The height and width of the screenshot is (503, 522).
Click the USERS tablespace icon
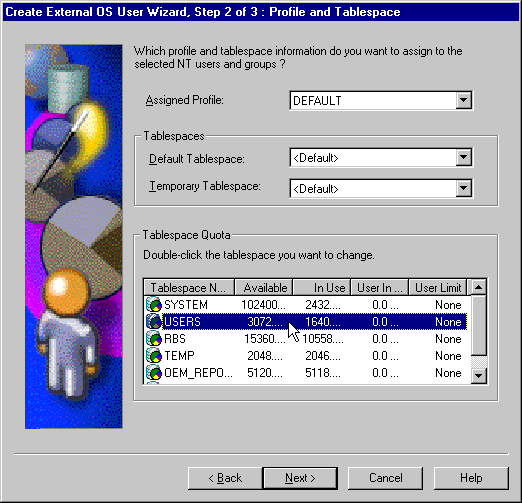(x=154, y=321)
